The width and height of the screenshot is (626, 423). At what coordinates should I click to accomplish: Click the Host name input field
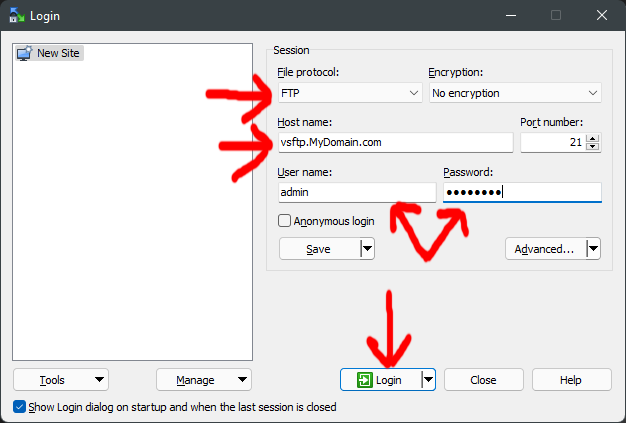[x=395, y=143]
